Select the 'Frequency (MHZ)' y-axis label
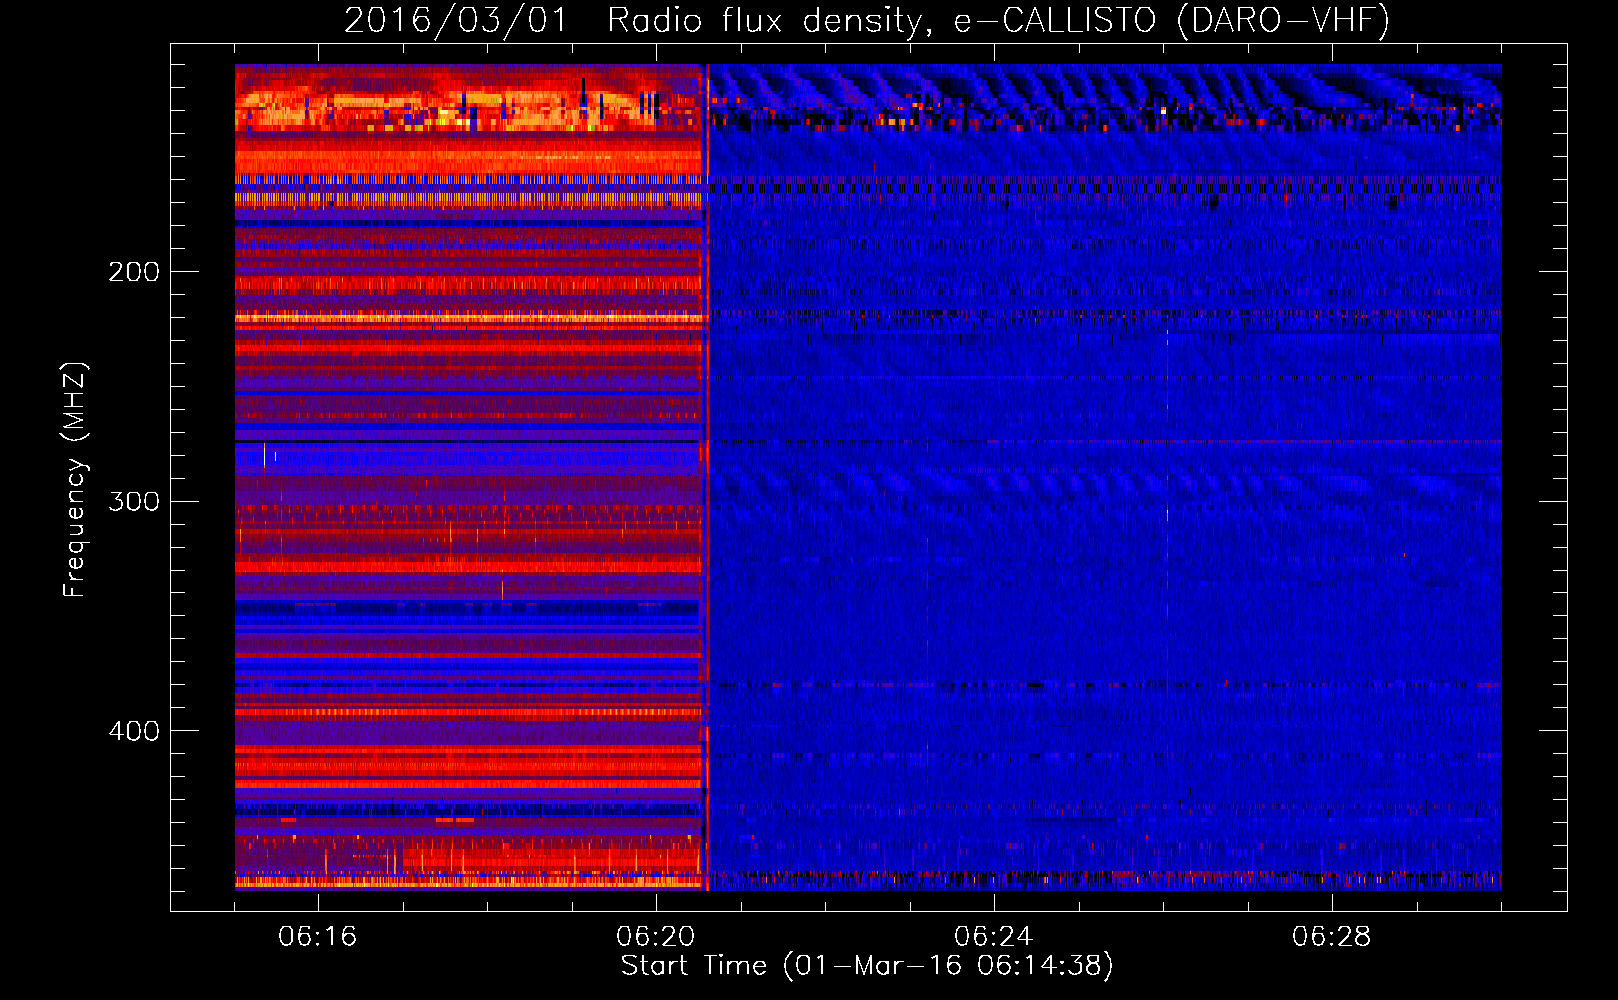This screenshot has width=1618, height=1000. [75, 479]
